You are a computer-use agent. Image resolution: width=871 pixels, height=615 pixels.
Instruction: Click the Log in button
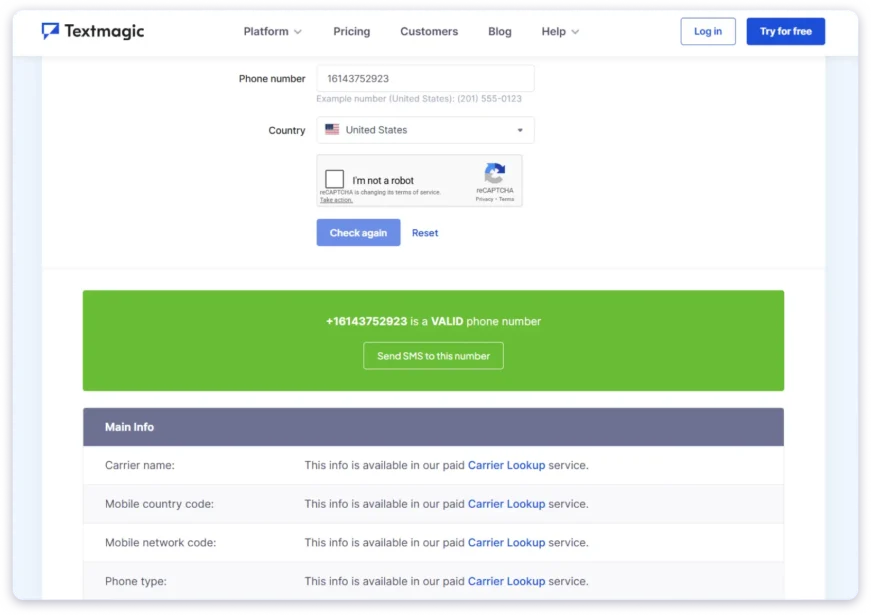708,32
